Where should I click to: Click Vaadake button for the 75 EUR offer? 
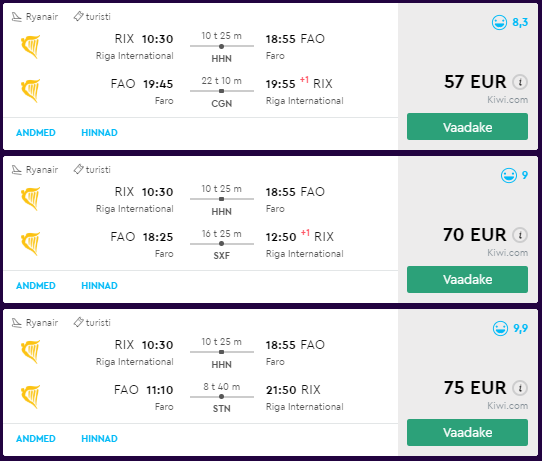click(x=467, y=433)
